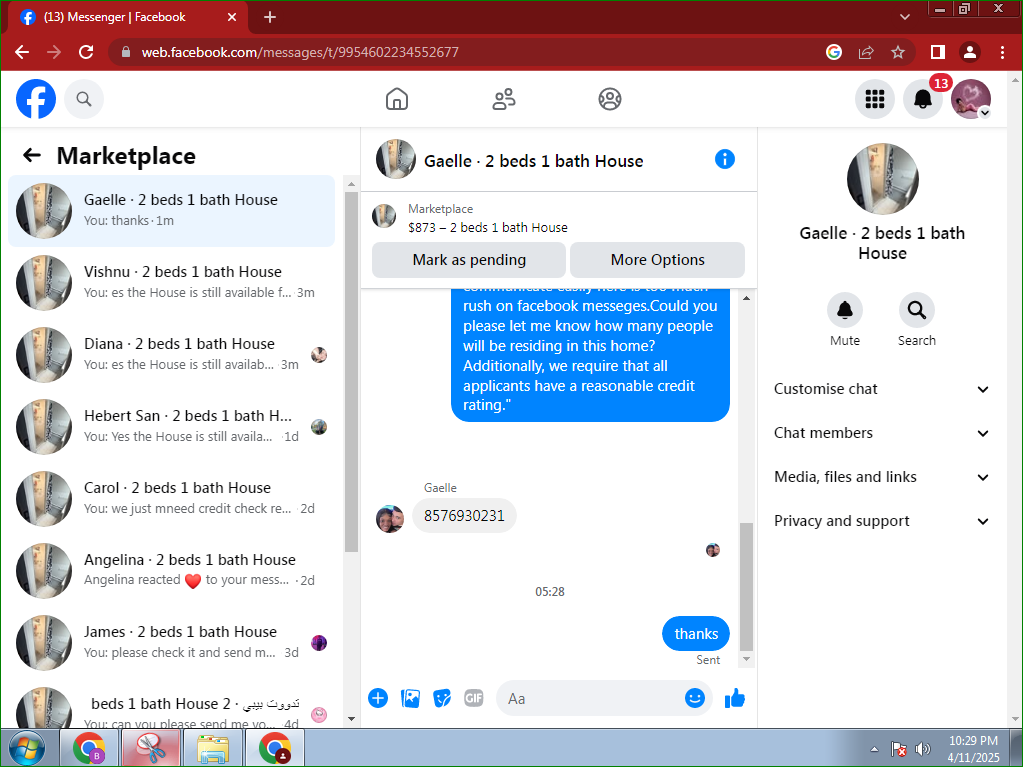The width and height of the screenshot is (1023, 767).
Task: Open the Gaelle conversation in list
Action: tap(172, 211)
